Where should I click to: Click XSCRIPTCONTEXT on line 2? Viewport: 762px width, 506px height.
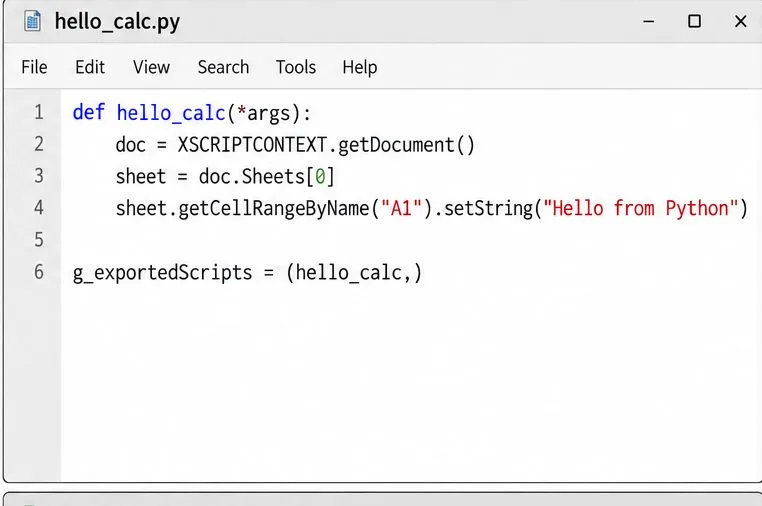point(252,145)
